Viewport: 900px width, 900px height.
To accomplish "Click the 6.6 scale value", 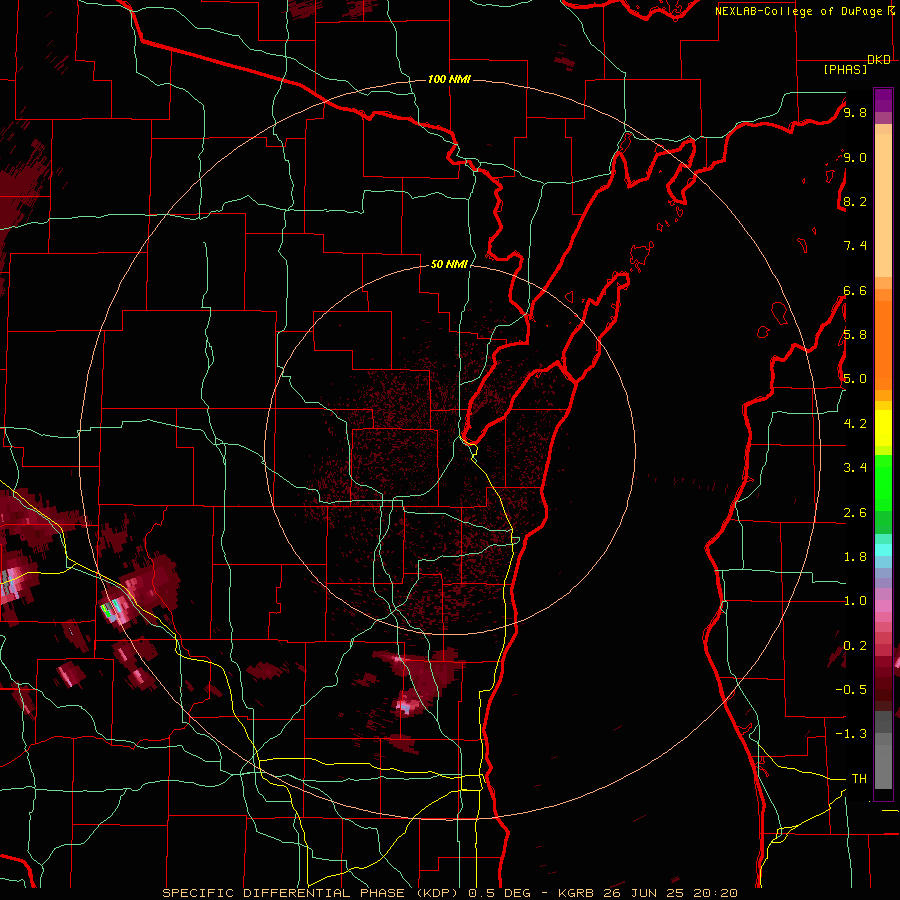I will point(855,291).
